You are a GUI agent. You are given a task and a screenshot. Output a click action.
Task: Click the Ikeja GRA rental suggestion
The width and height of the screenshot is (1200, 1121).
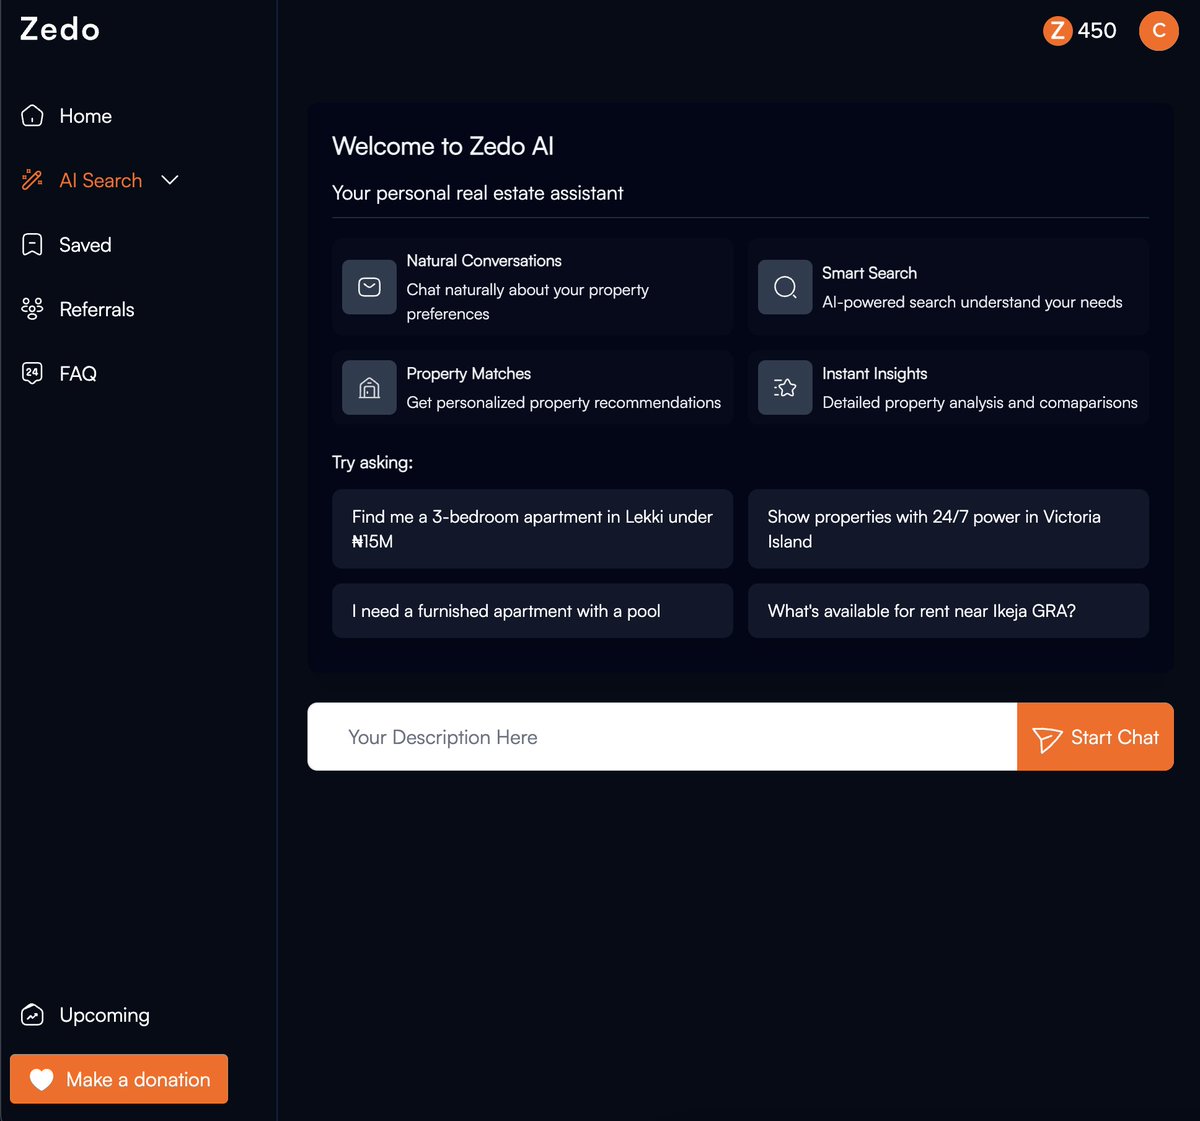[x=948, y=610]
